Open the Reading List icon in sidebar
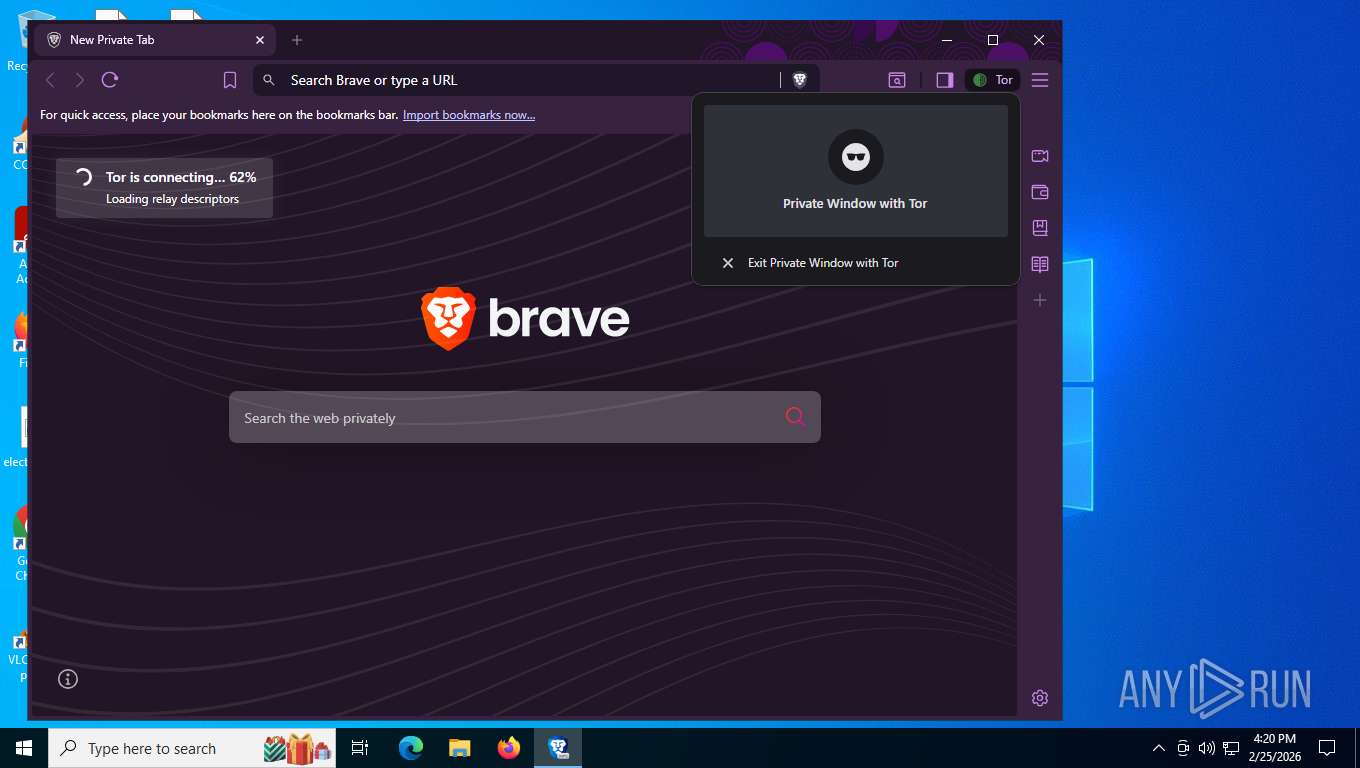The width and height of the screenshot is (1360, 768). pyautogui.click(x=1040, y=264)
